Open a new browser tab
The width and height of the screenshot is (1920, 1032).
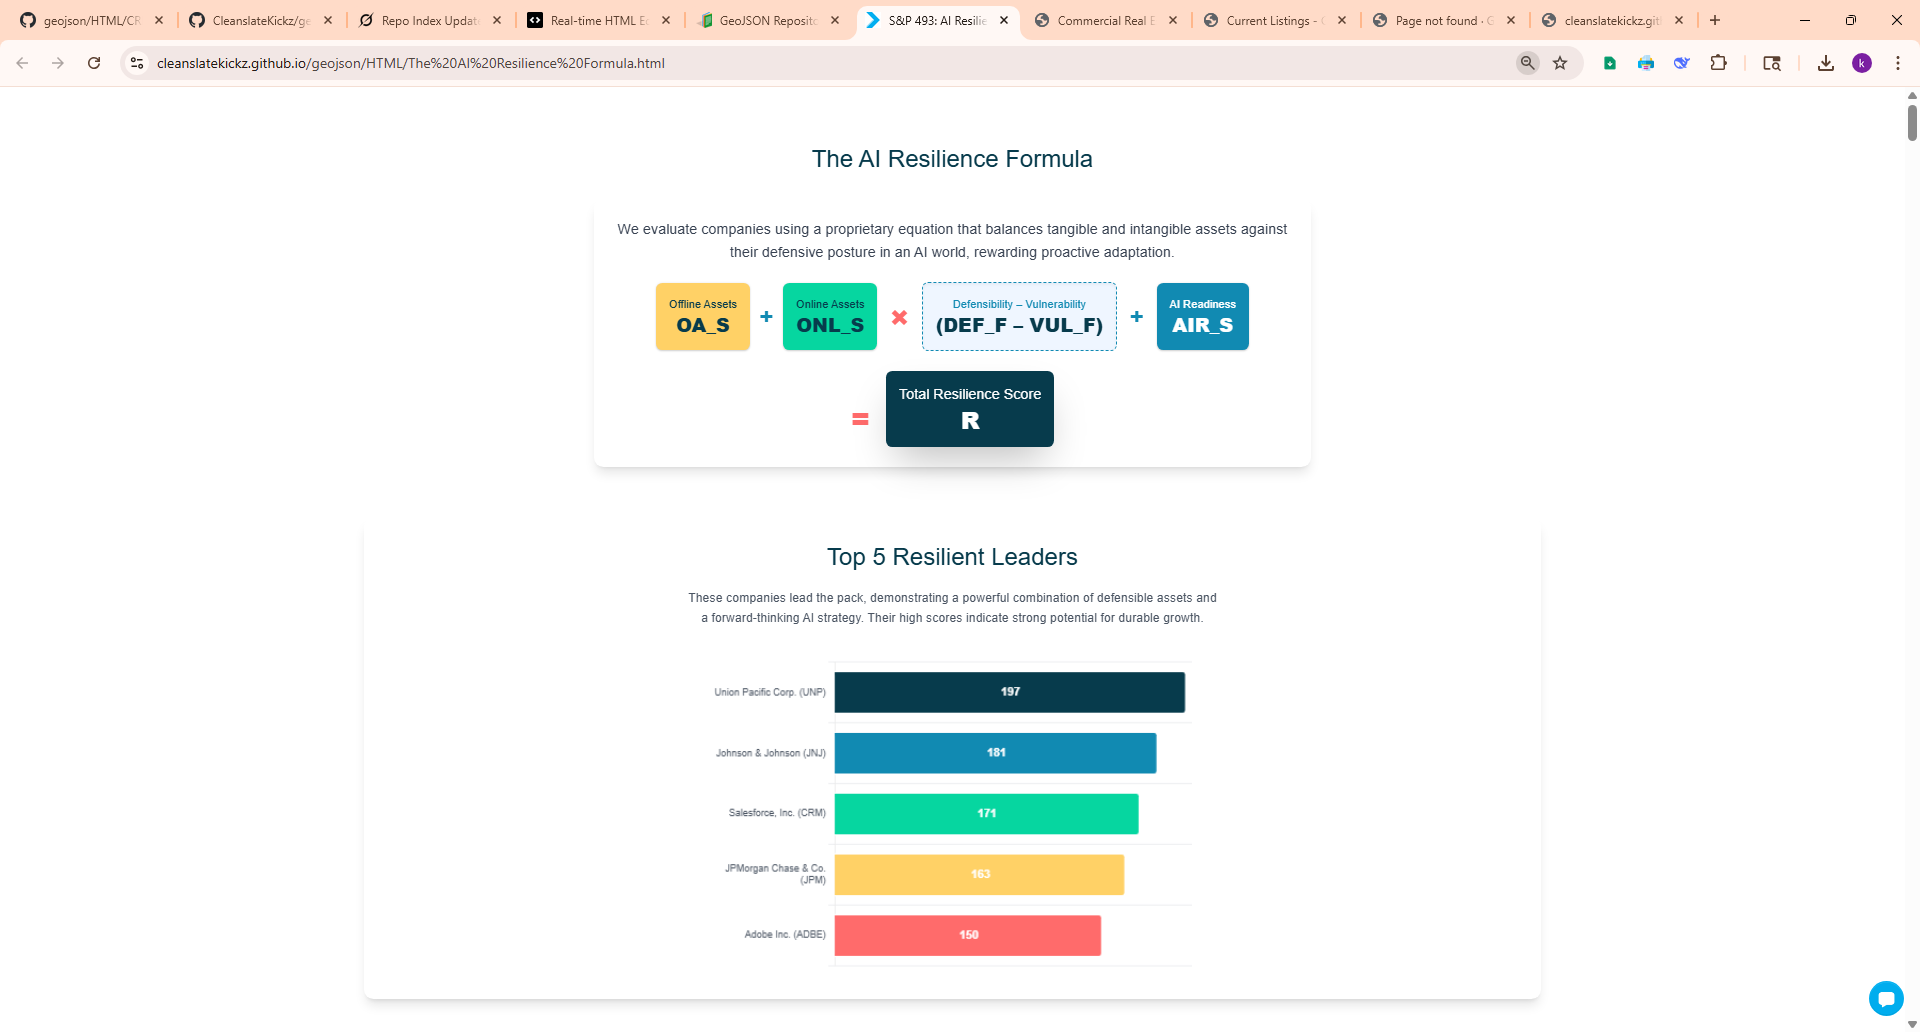[1715, 20]
